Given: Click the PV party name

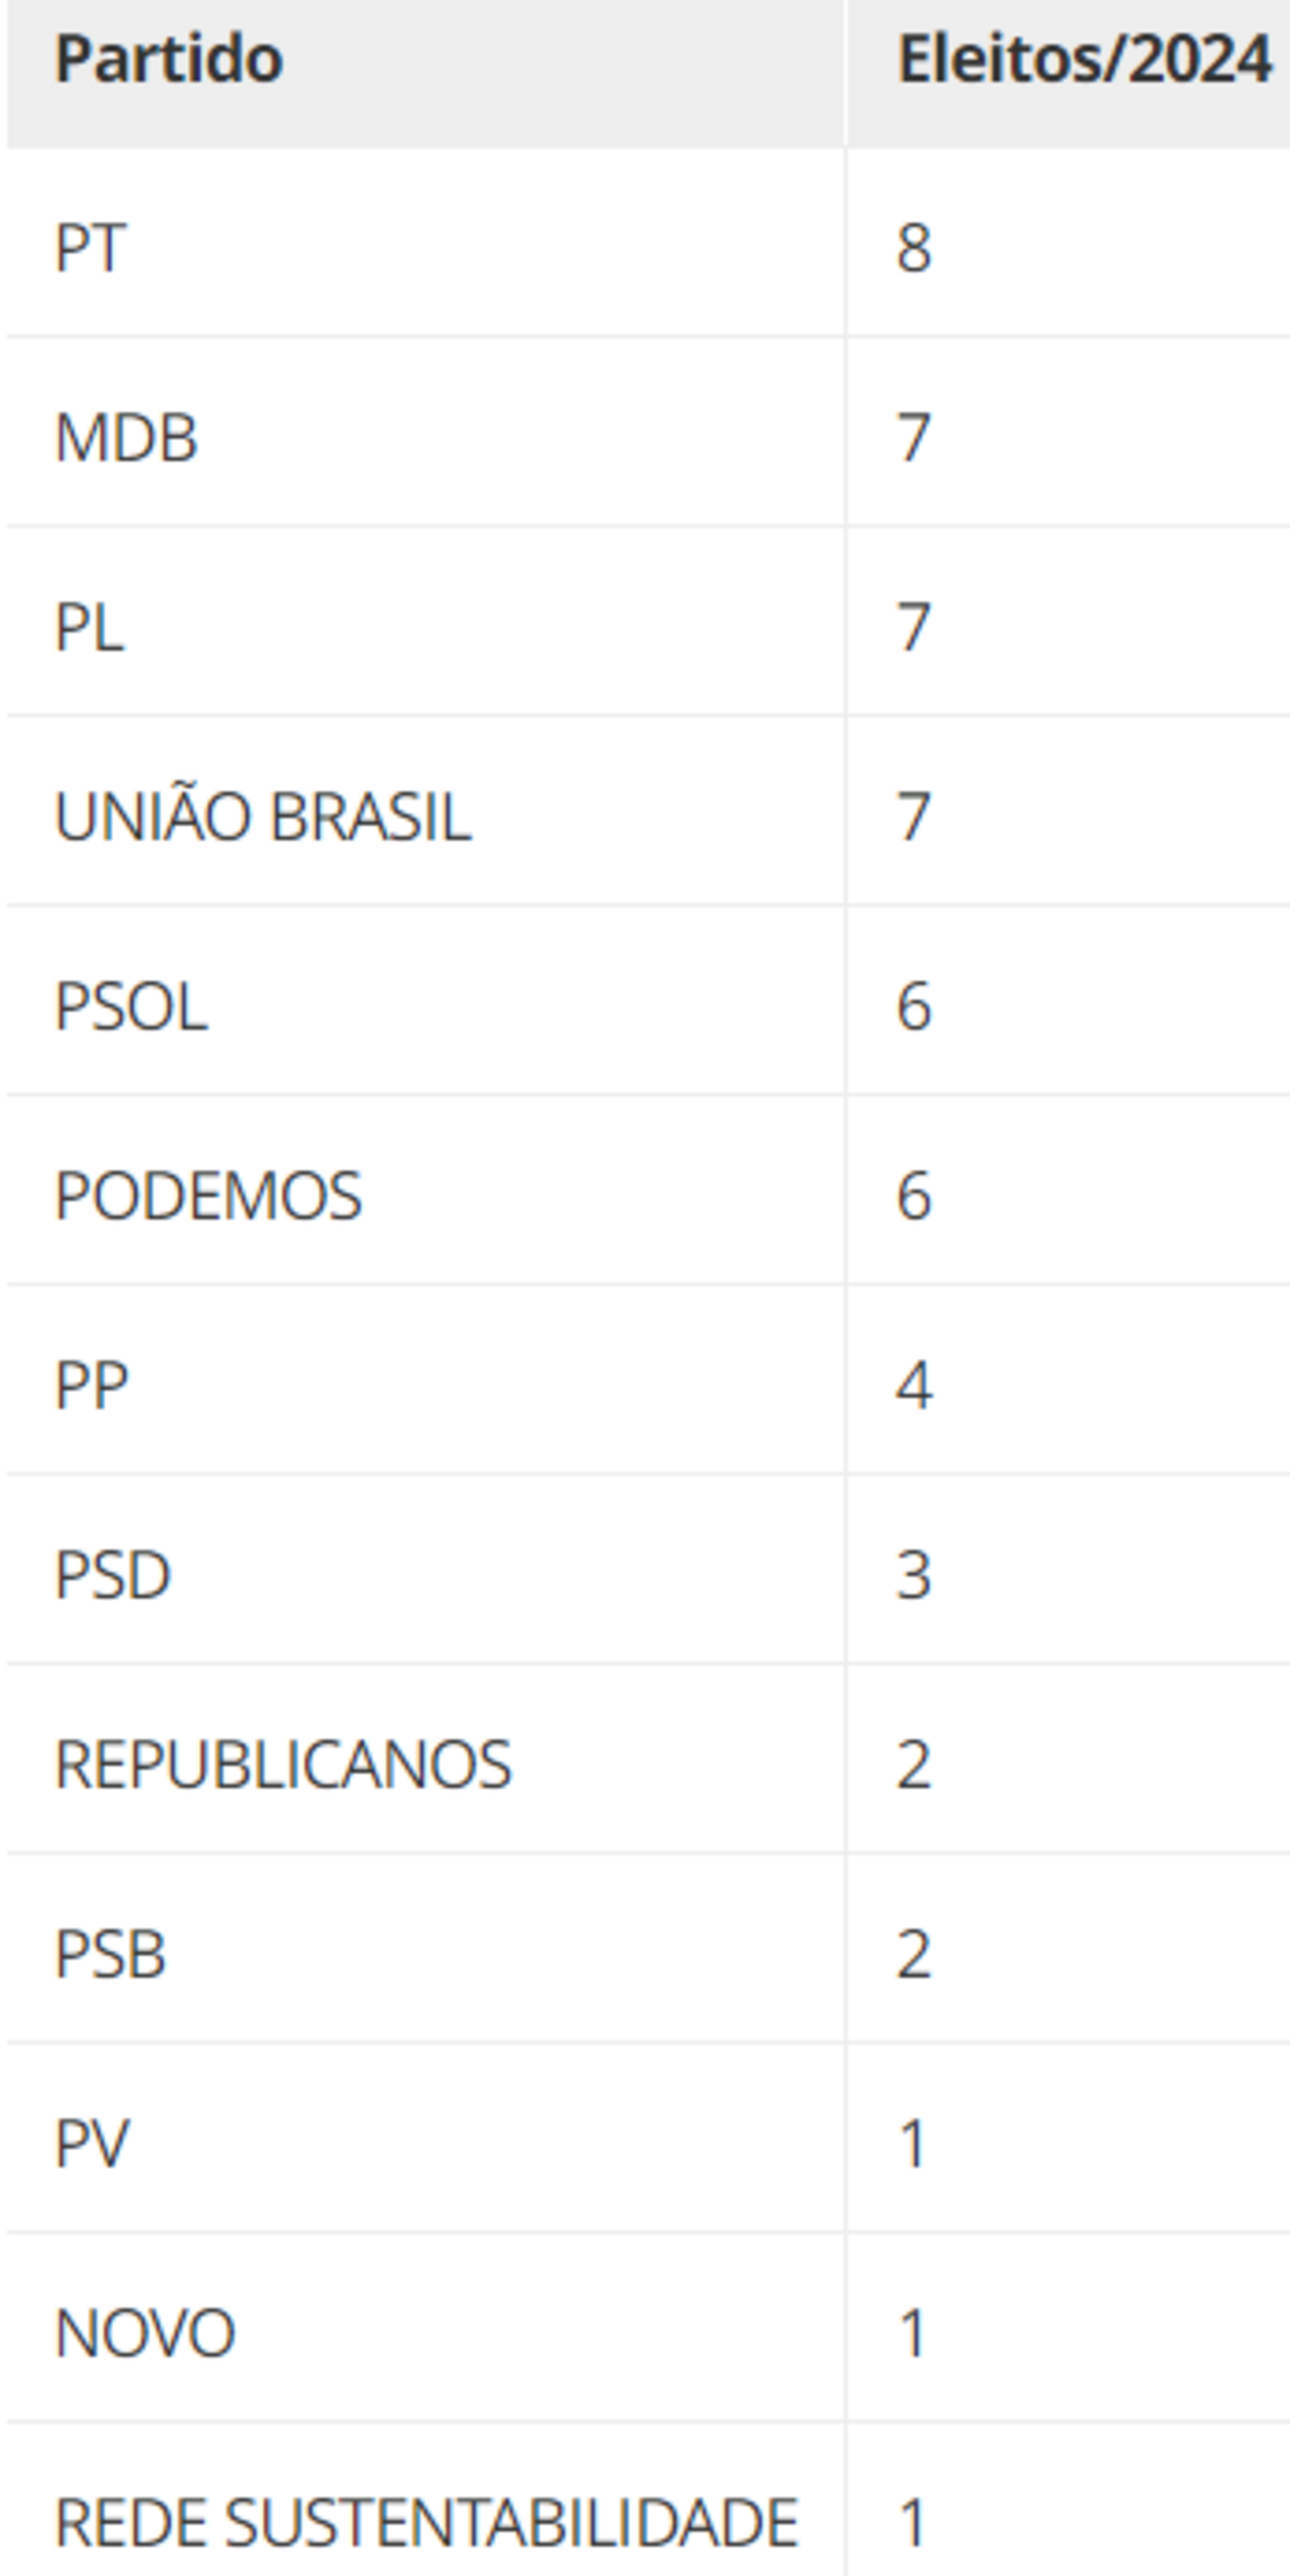Looking at the screenshot, I should tap(92, 2144).
